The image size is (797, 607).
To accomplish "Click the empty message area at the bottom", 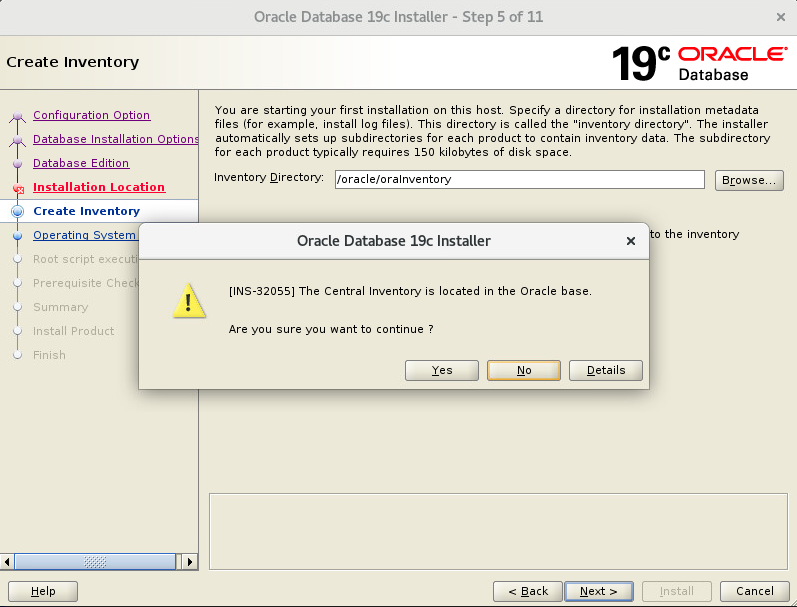I will coord(498,531).
